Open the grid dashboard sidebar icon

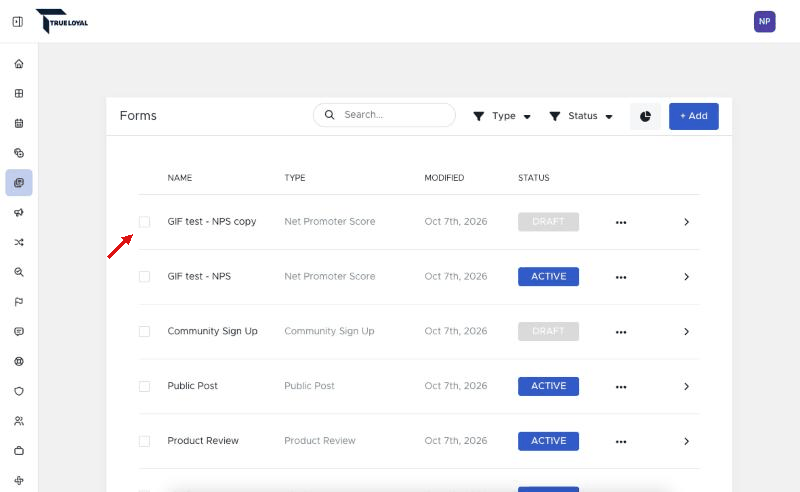tap(19, 93)
